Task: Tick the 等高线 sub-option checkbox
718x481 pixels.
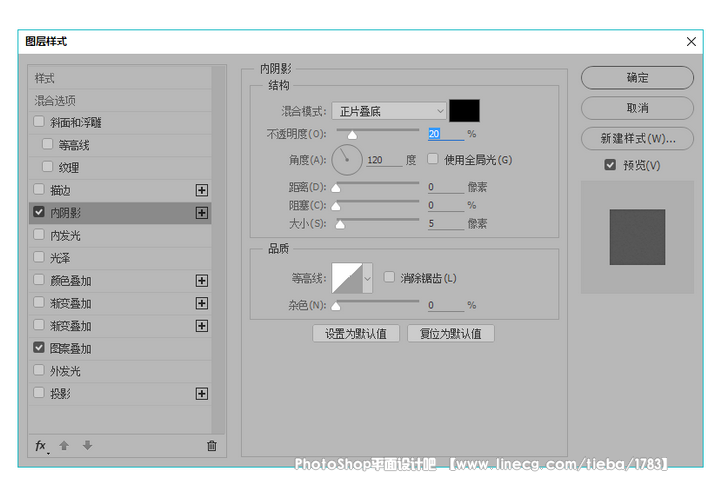Action: point(48,144)
